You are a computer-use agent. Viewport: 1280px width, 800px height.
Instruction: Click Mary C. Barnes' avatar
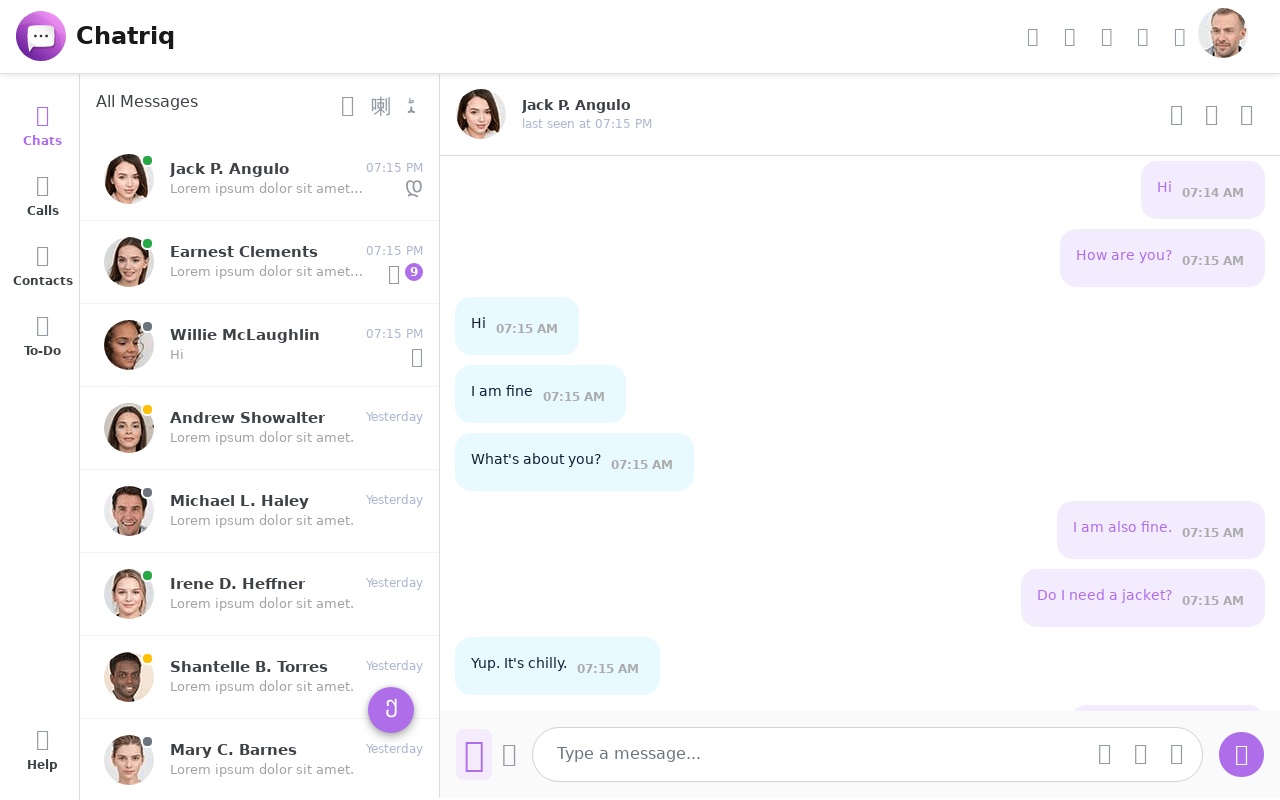[x=129, y=760]
